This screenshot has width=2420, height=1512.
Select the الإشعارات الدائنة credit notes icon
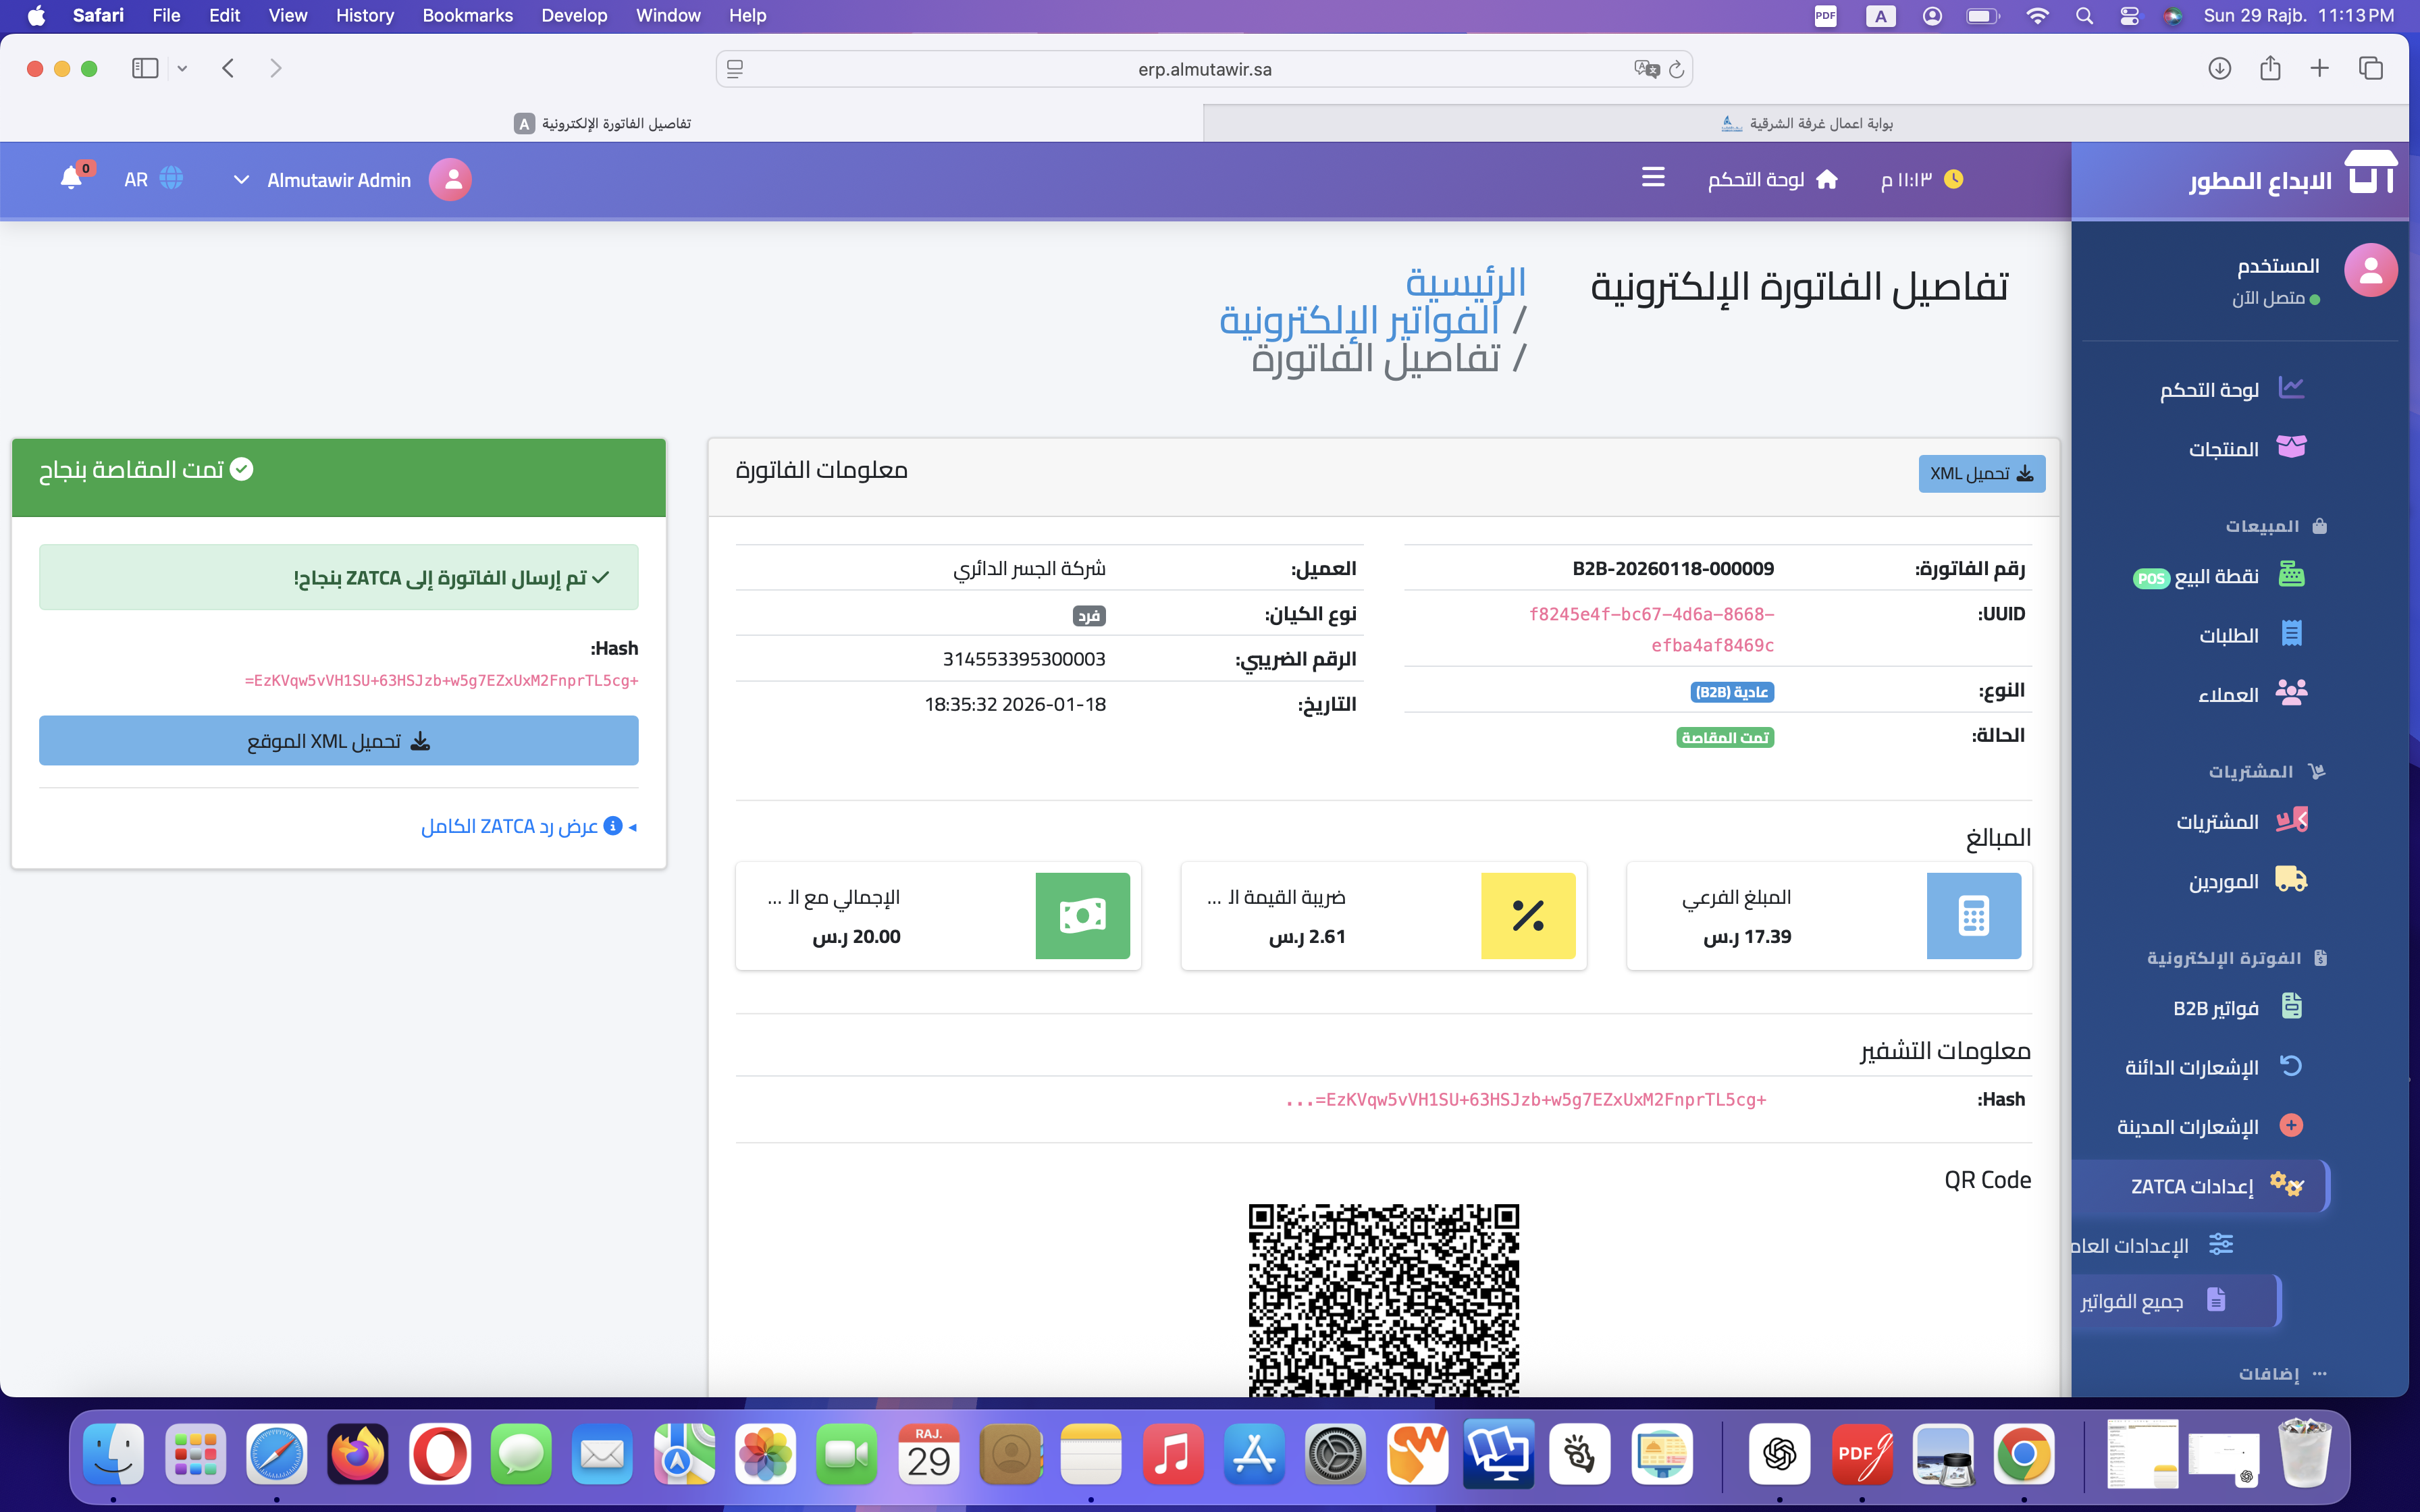pyautogui.click(x=2292, y=1066)
